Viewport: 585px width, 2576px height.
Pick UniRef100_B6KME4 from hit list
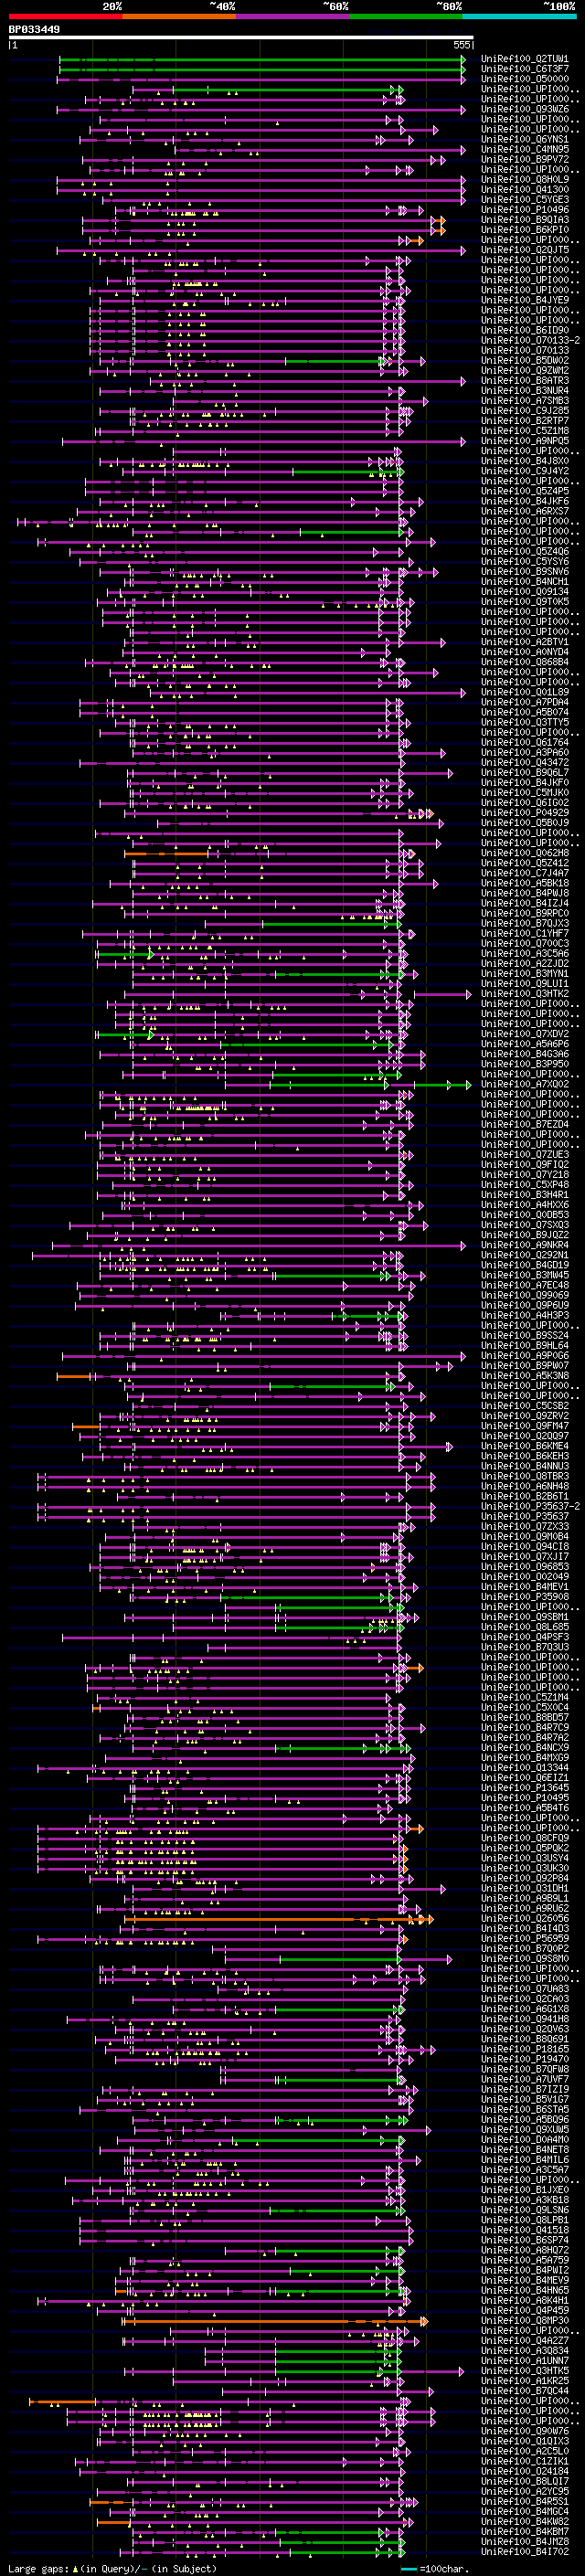pyautogui.click(x=524, y=1446)
